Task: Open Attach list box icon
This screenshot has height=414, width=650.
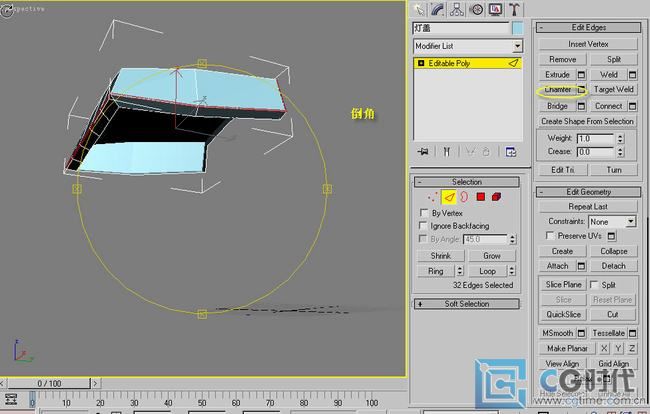Action: (x=581, y=266)
